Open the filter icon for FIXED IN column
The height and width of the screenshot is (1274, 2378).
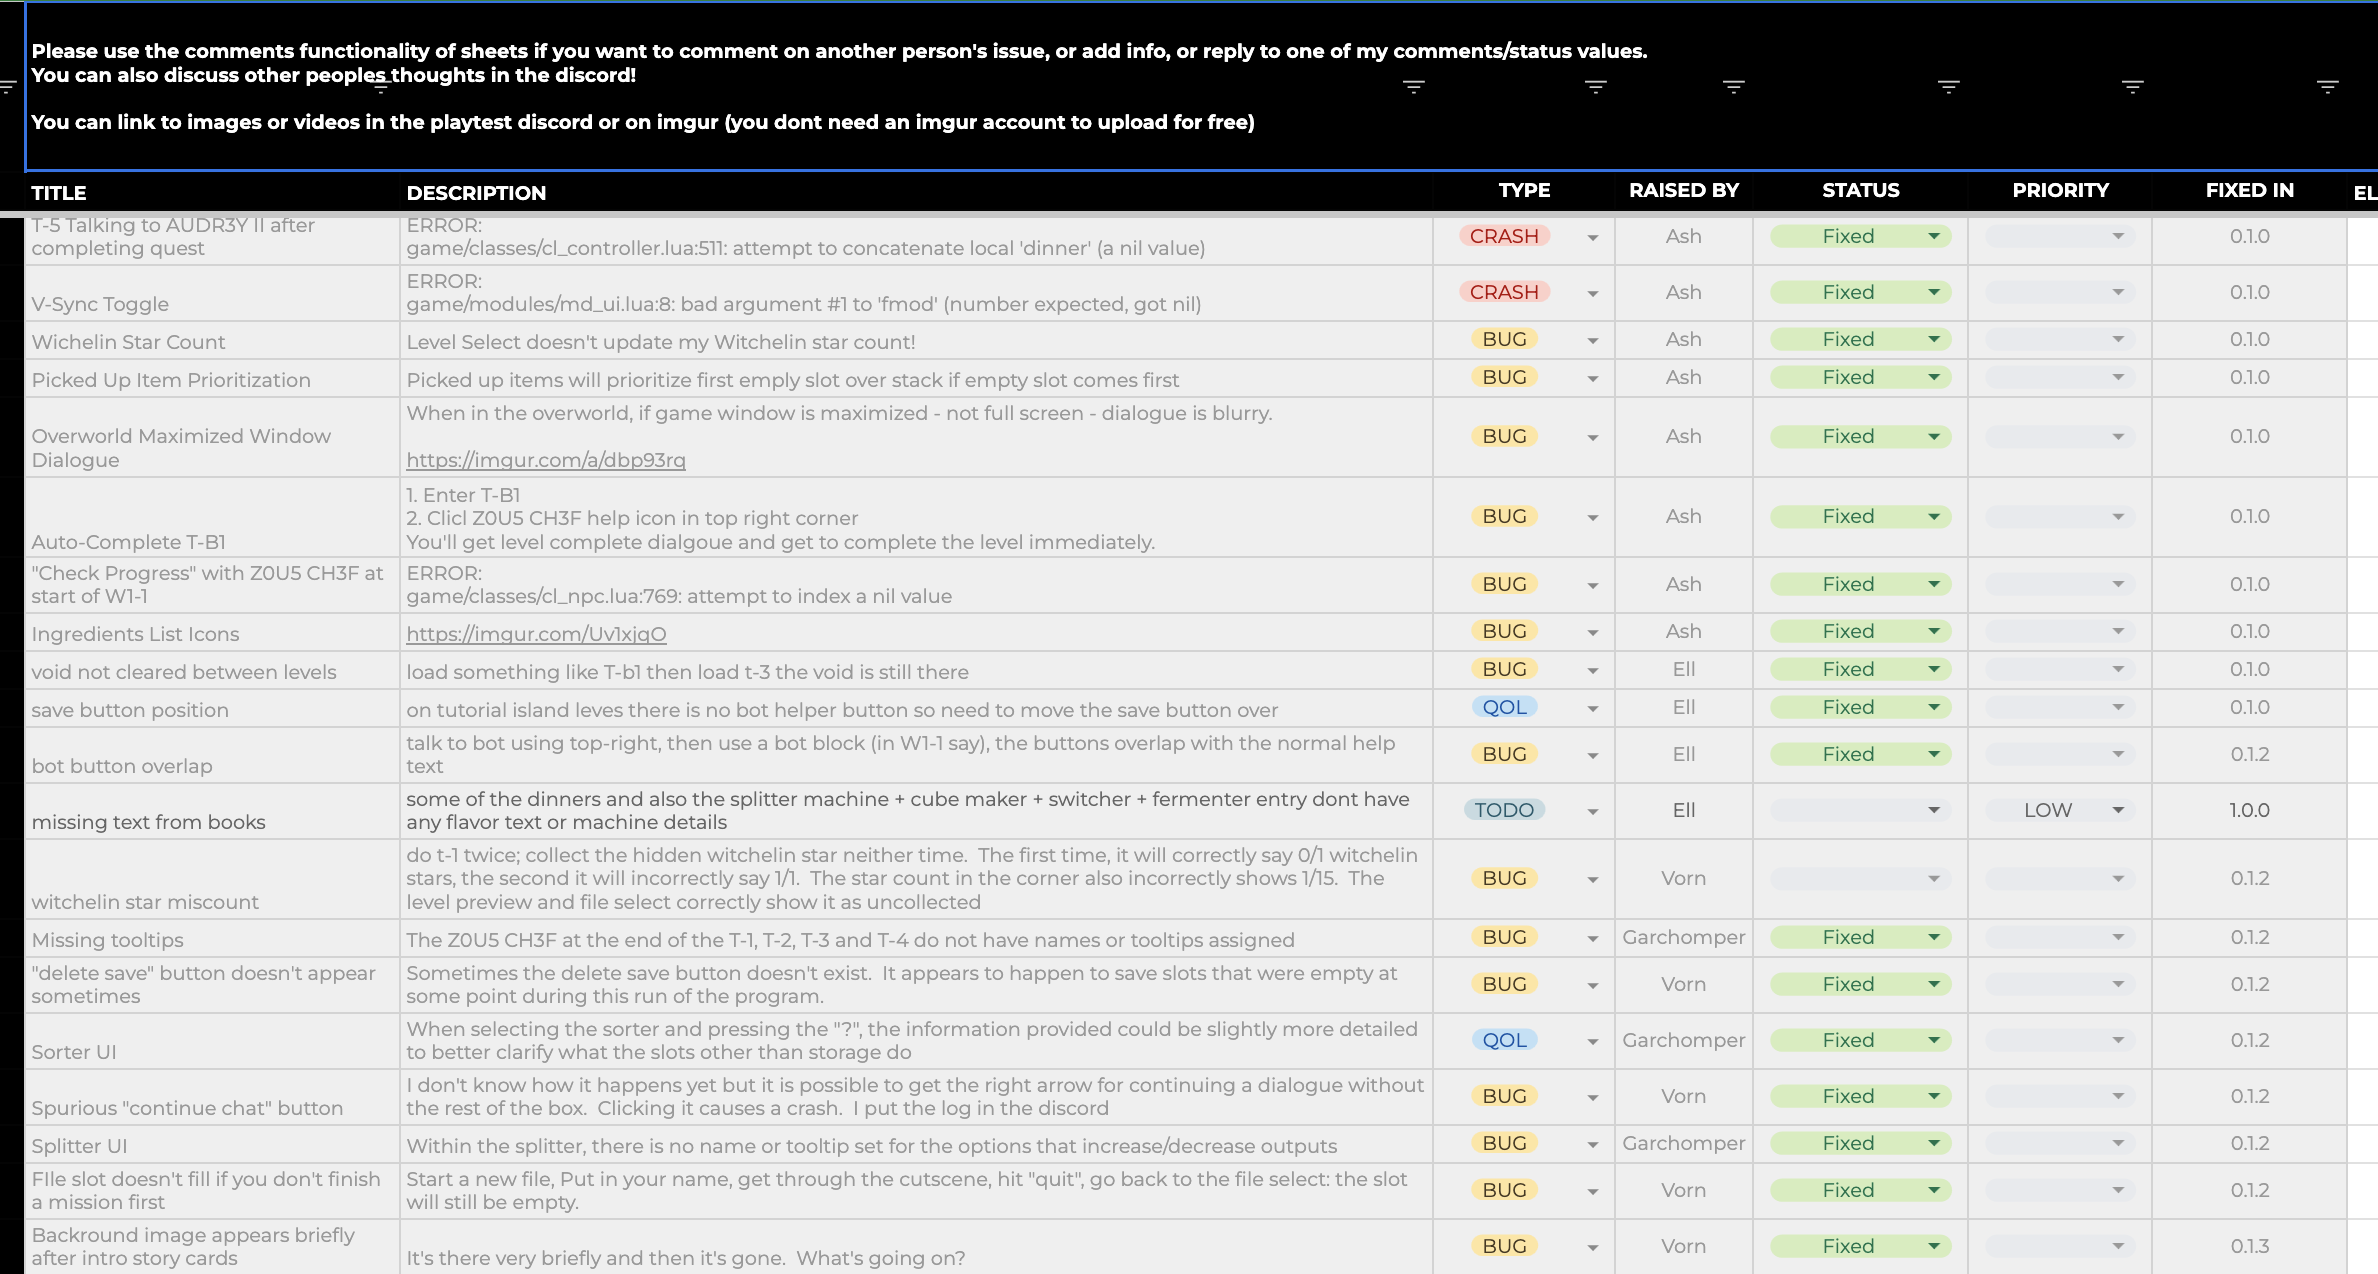[x=2327, y=87]
